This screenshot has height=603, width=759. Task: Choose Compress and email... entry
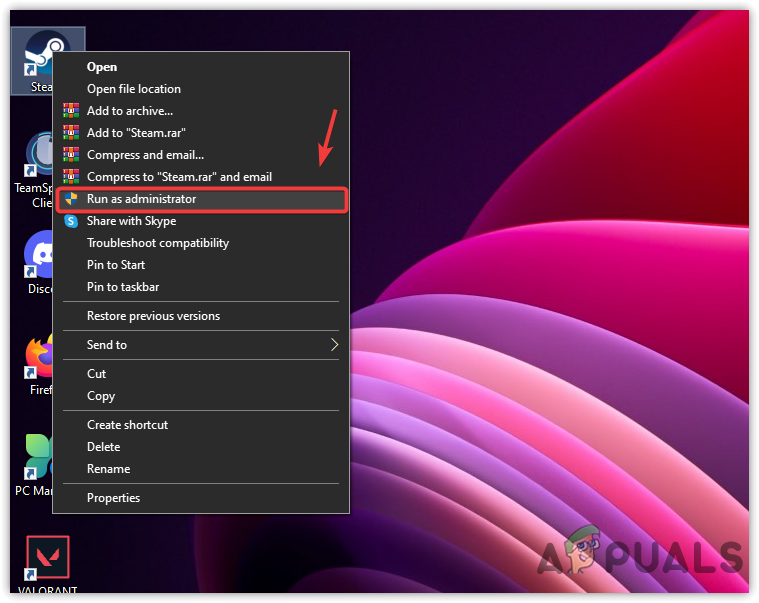tap(201, 155)
